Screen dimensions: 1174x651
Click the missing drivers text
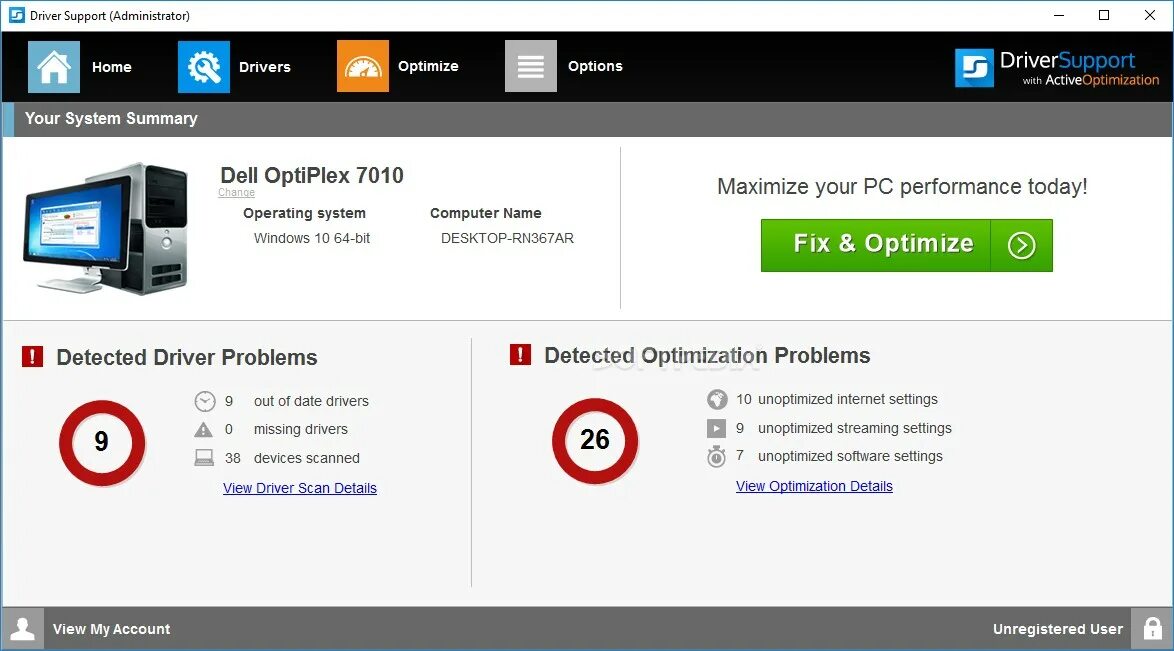[300, 429]
